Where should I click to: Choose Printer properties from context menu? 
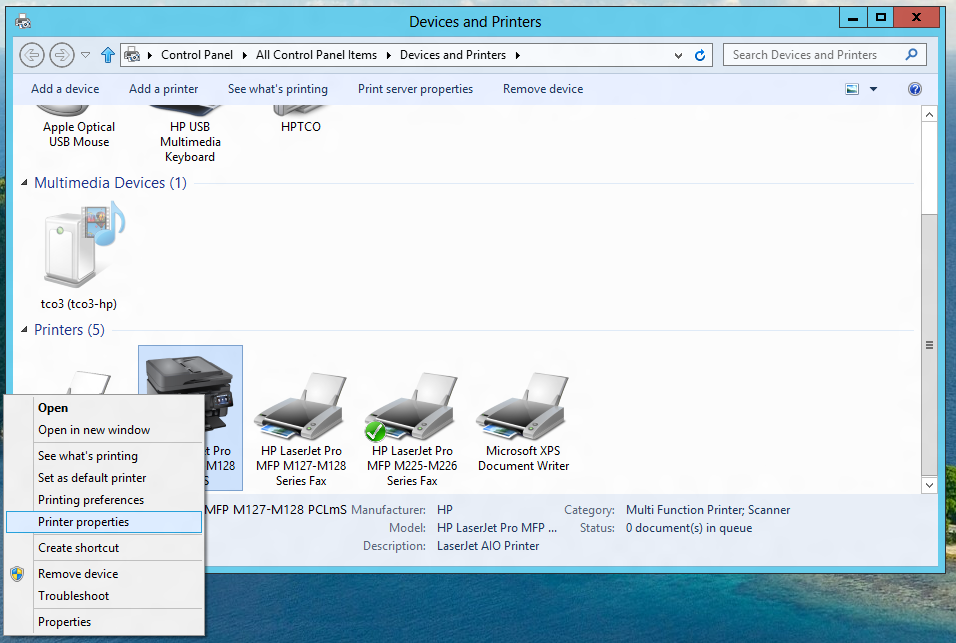[83, 522]
